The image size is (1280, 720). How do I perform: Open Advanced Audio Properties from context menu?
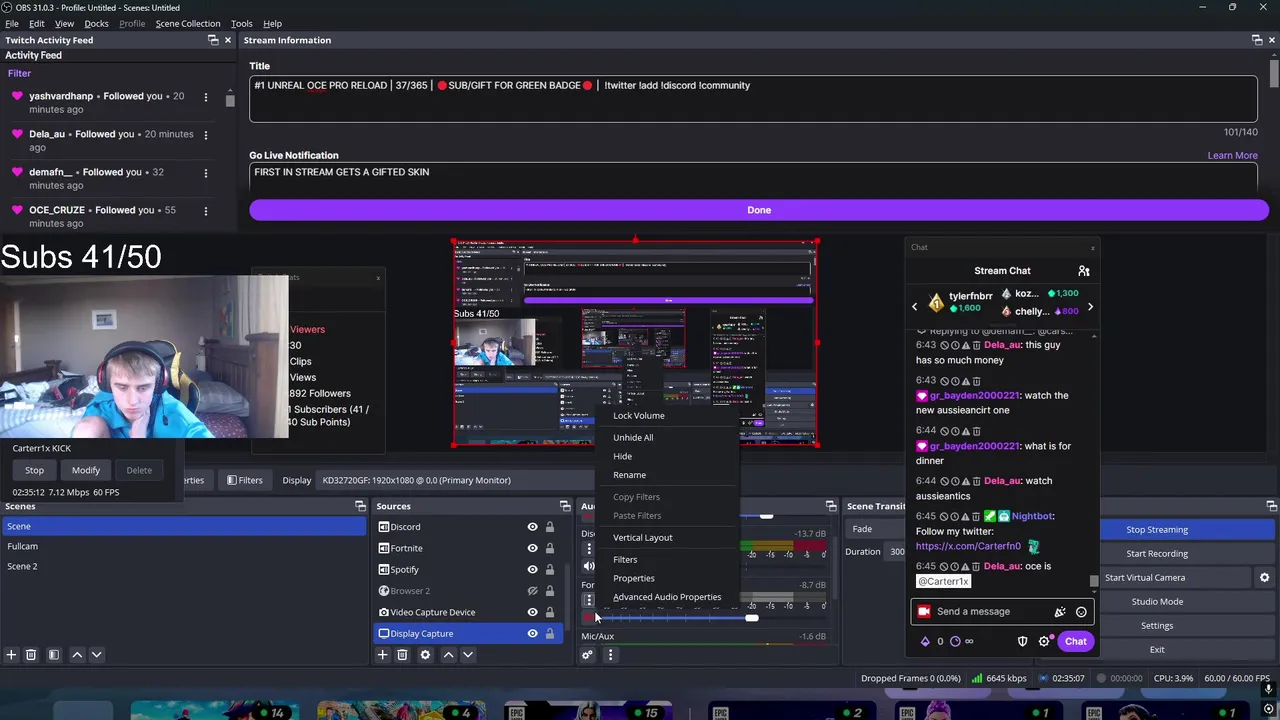[x=666, y=597]
